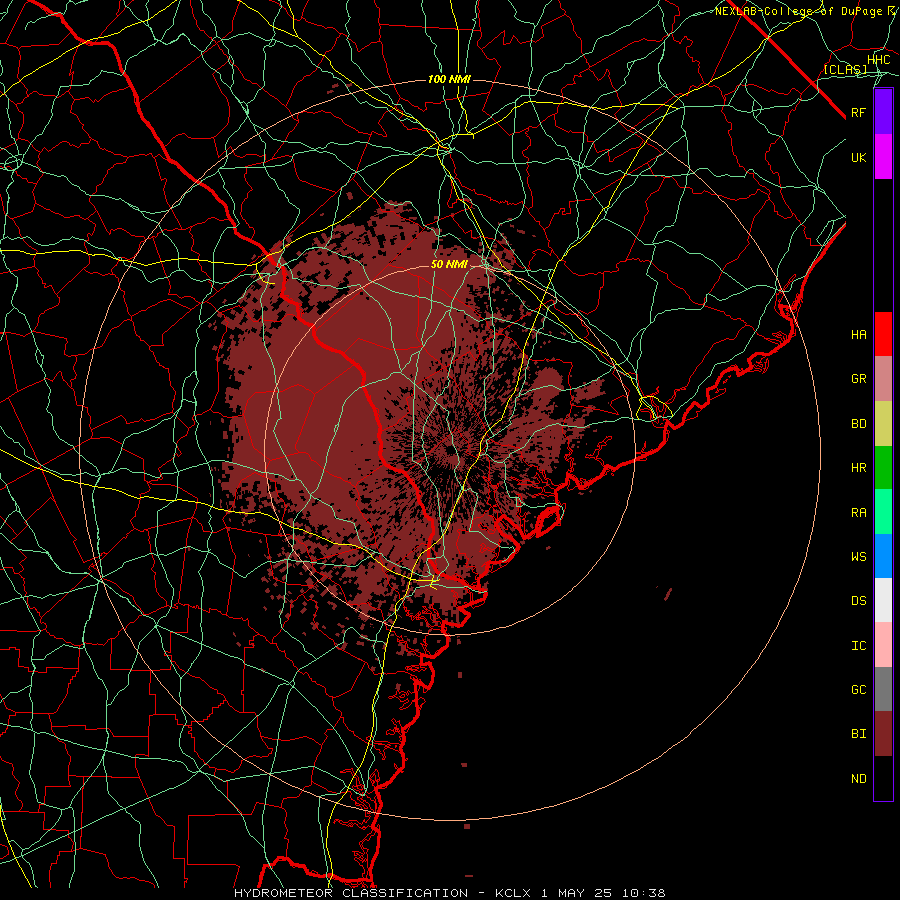
Task: Click the 100 NMI range ring label
Action: click(x=449, y=79)
